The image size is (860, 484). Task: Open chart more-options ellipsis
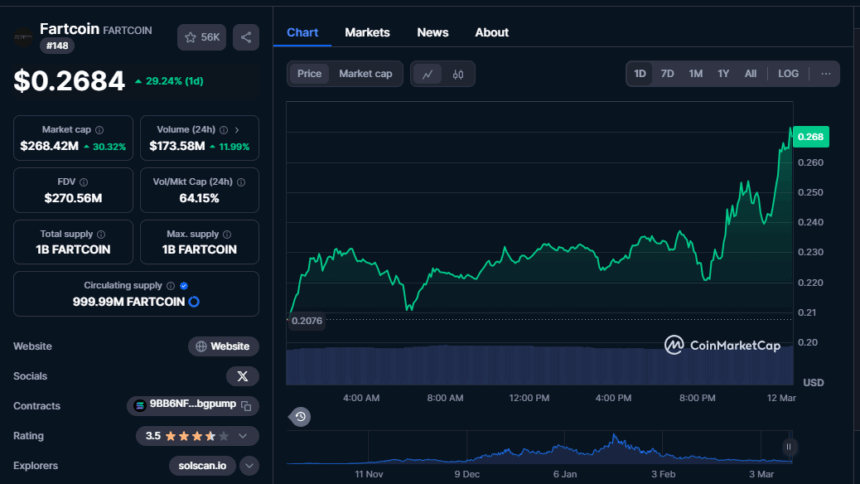pos(825,74)
